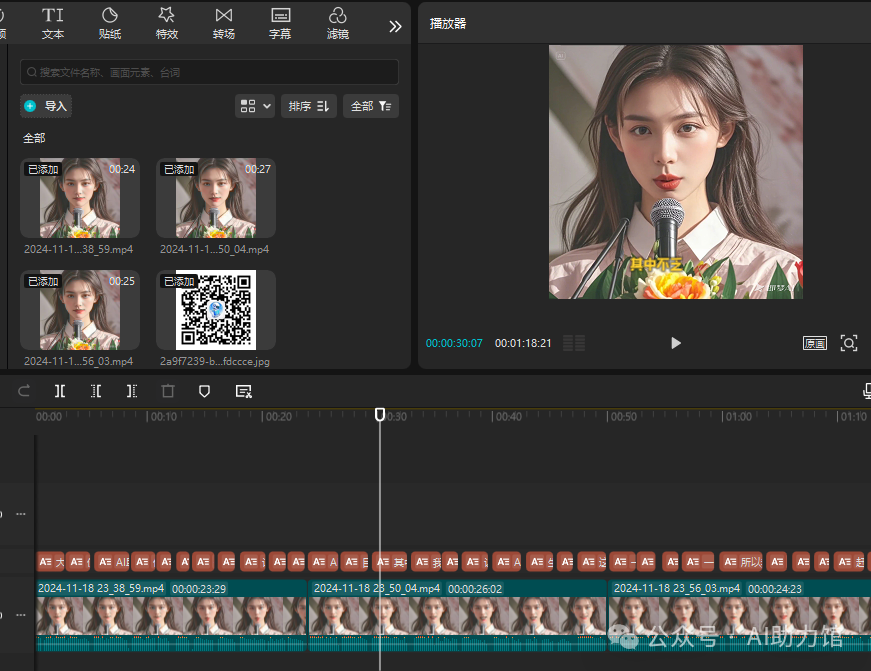Viewport: 871px width, 671px height.
Task: Click the total duration 00:01:18:21
Action: click(x=523, y=343)
